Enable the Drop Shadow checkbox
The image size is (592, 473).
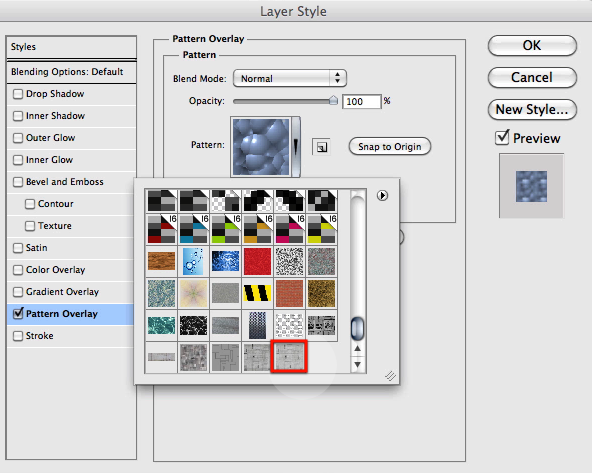[x=18, y=94]
